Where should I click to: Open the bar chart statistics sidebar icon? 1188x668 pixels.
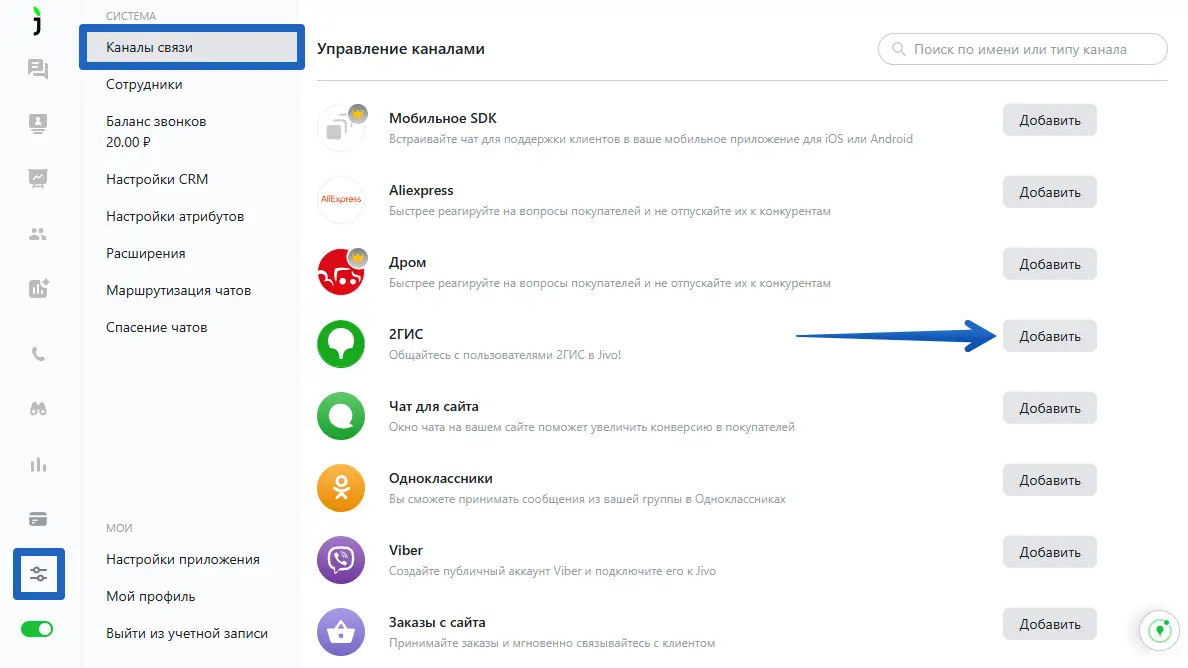click(38, 464)
